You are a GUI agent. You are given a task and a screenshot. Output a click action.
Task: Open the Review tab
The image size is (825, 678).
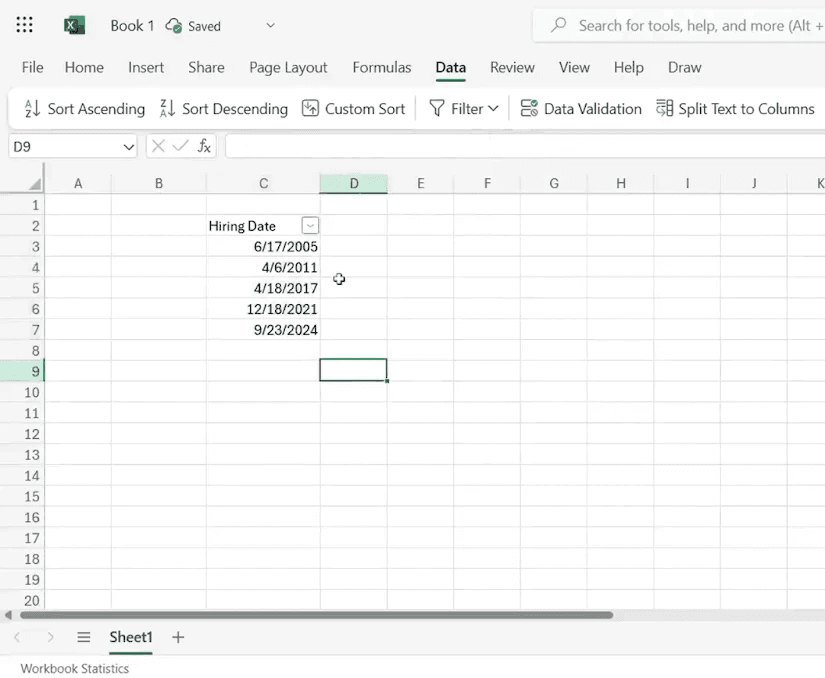tap(512, 67)
